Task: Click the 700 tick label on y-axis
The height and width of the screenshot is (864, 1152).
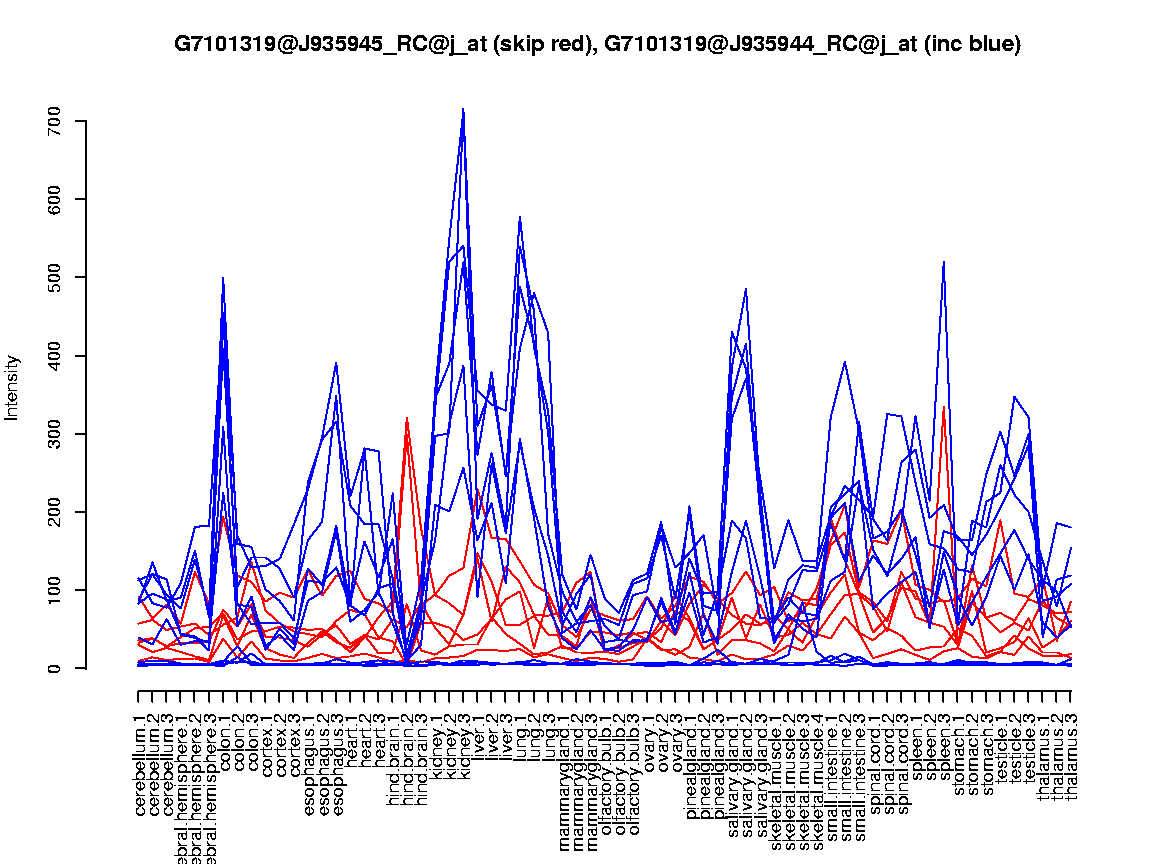Action: [x=55, y=121]
